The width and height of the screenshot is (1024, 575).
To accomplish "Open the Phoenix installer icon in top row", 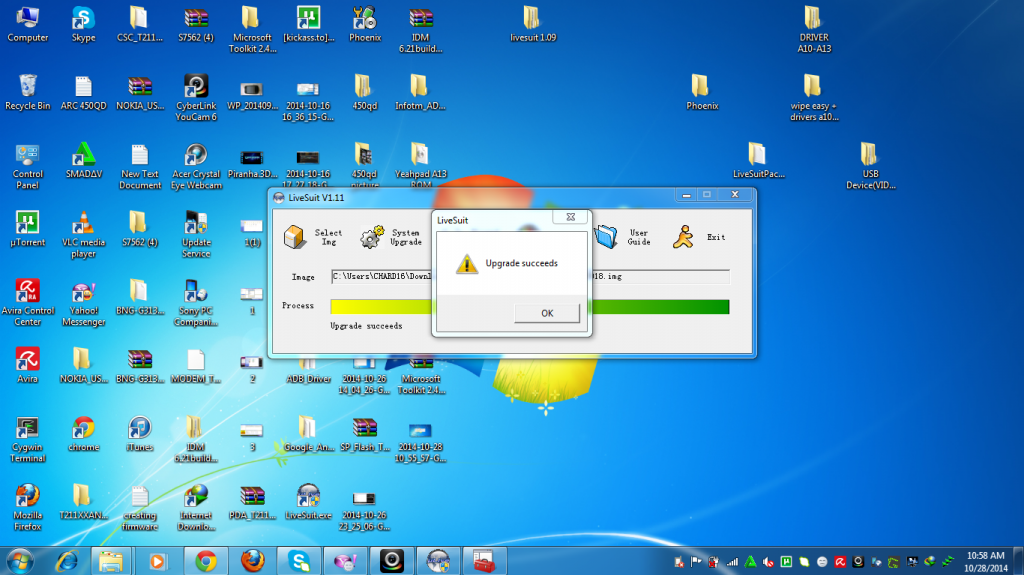I will pos(364,25).
